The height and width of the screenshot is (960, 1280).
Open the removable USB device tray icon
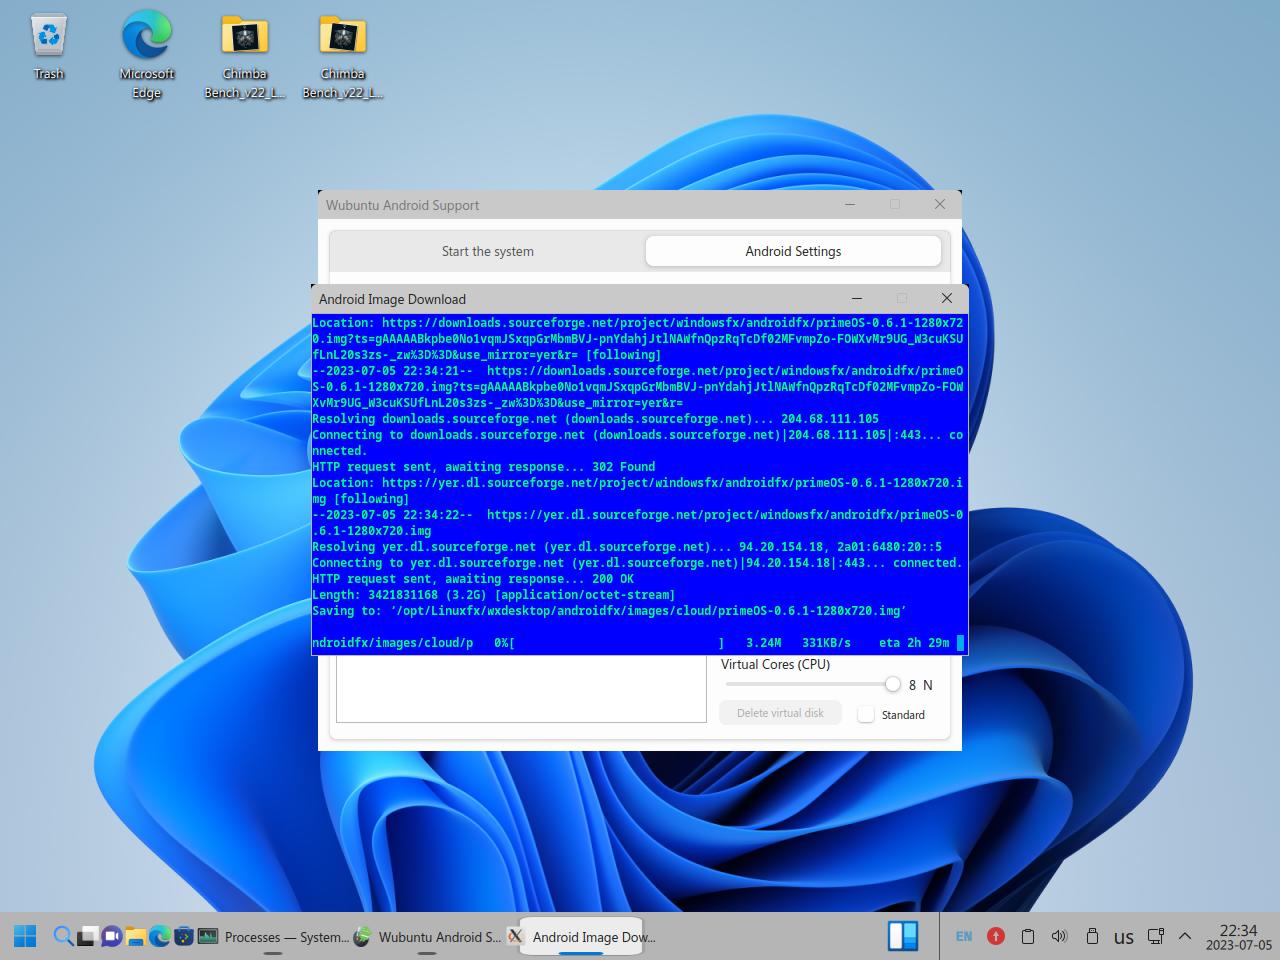tap(1092, 937)
